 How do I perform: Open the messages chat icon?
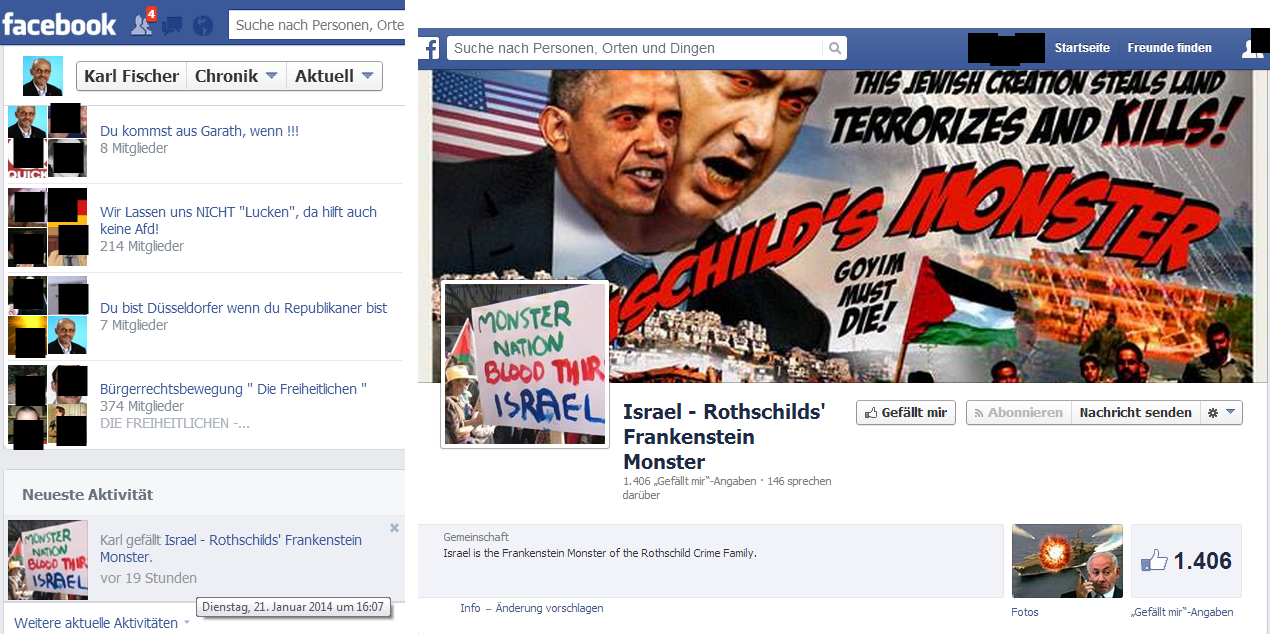coord(172,25)
